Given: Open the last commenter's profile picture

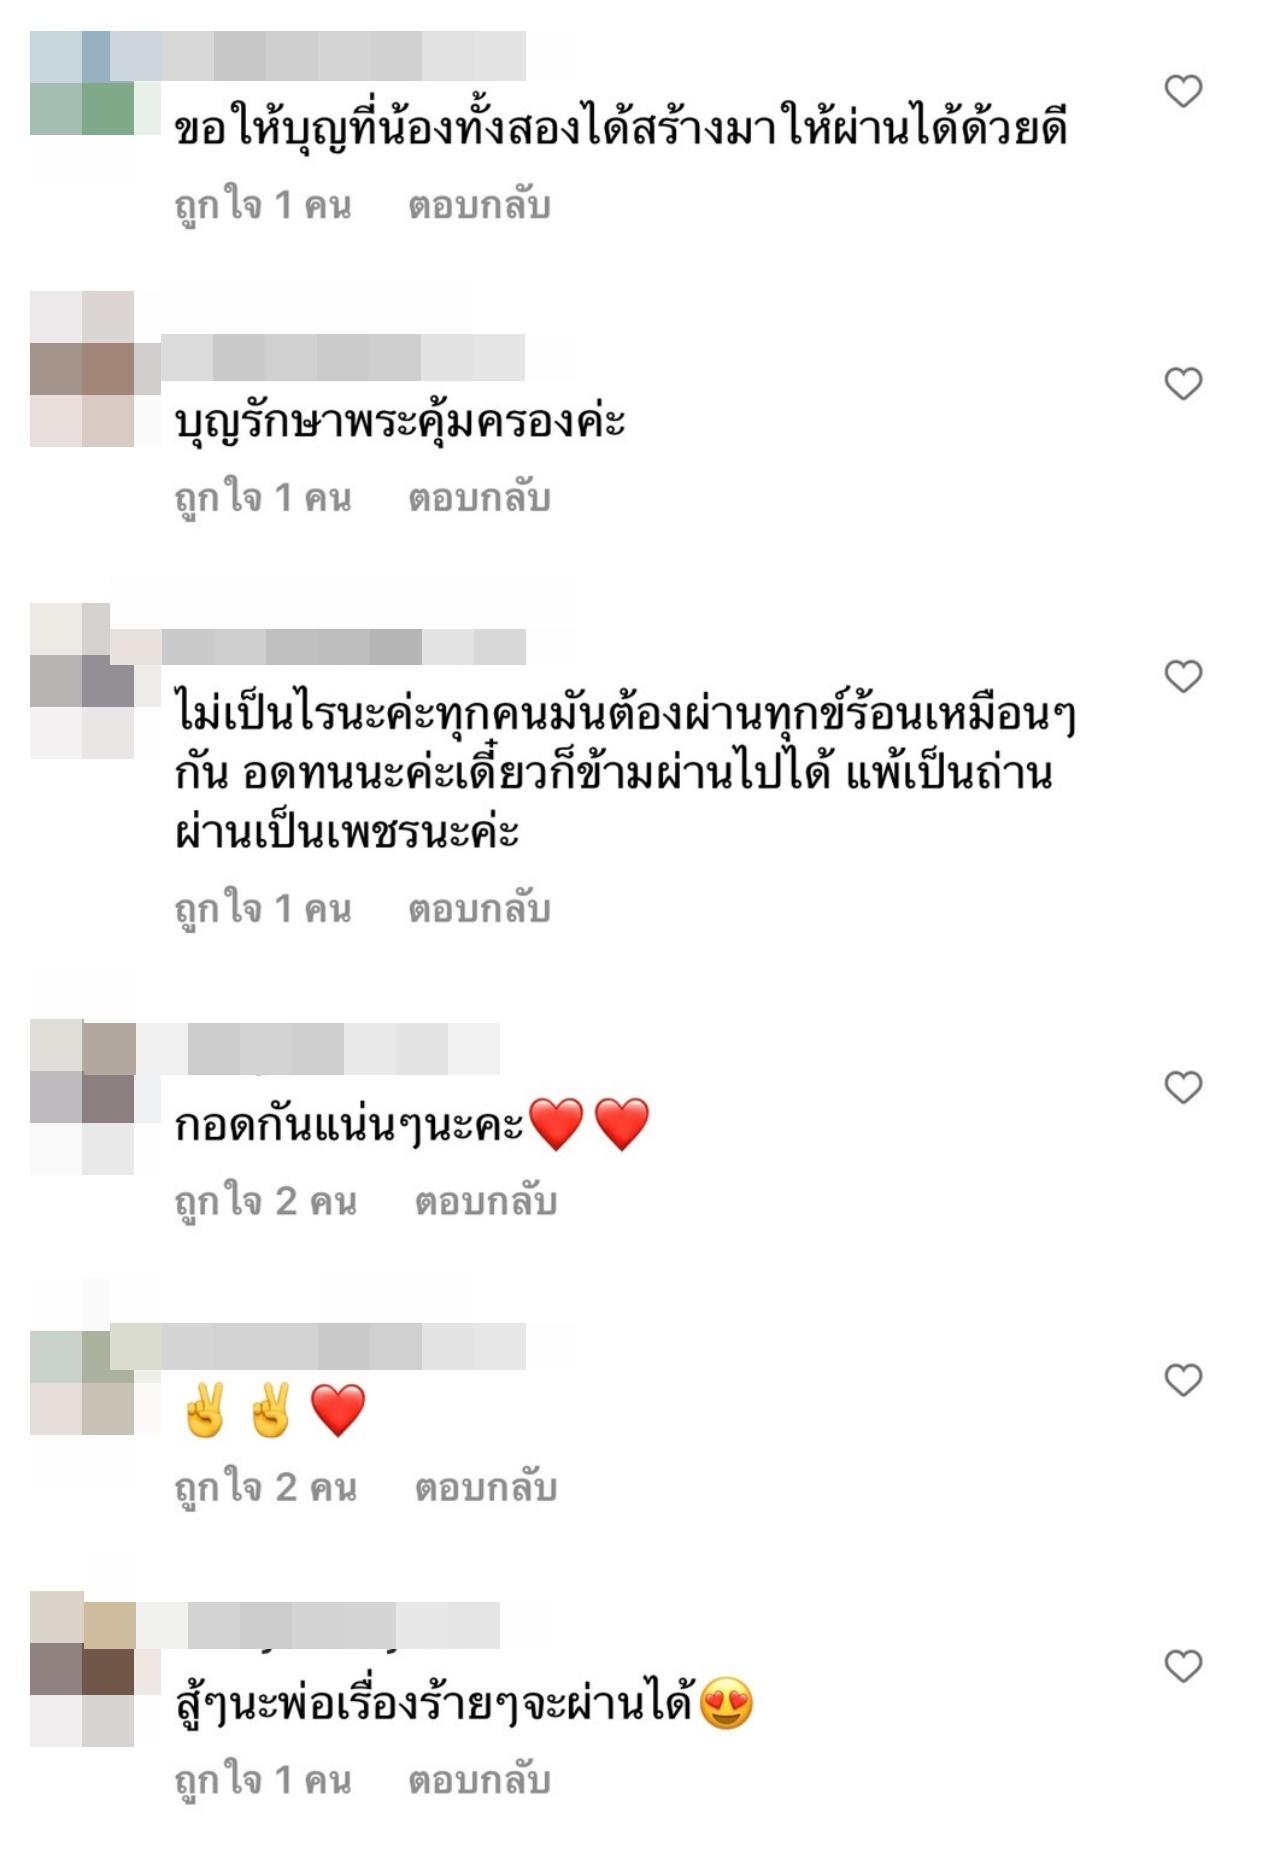Looking at the screenshot, I should (x=82, y=1669).
